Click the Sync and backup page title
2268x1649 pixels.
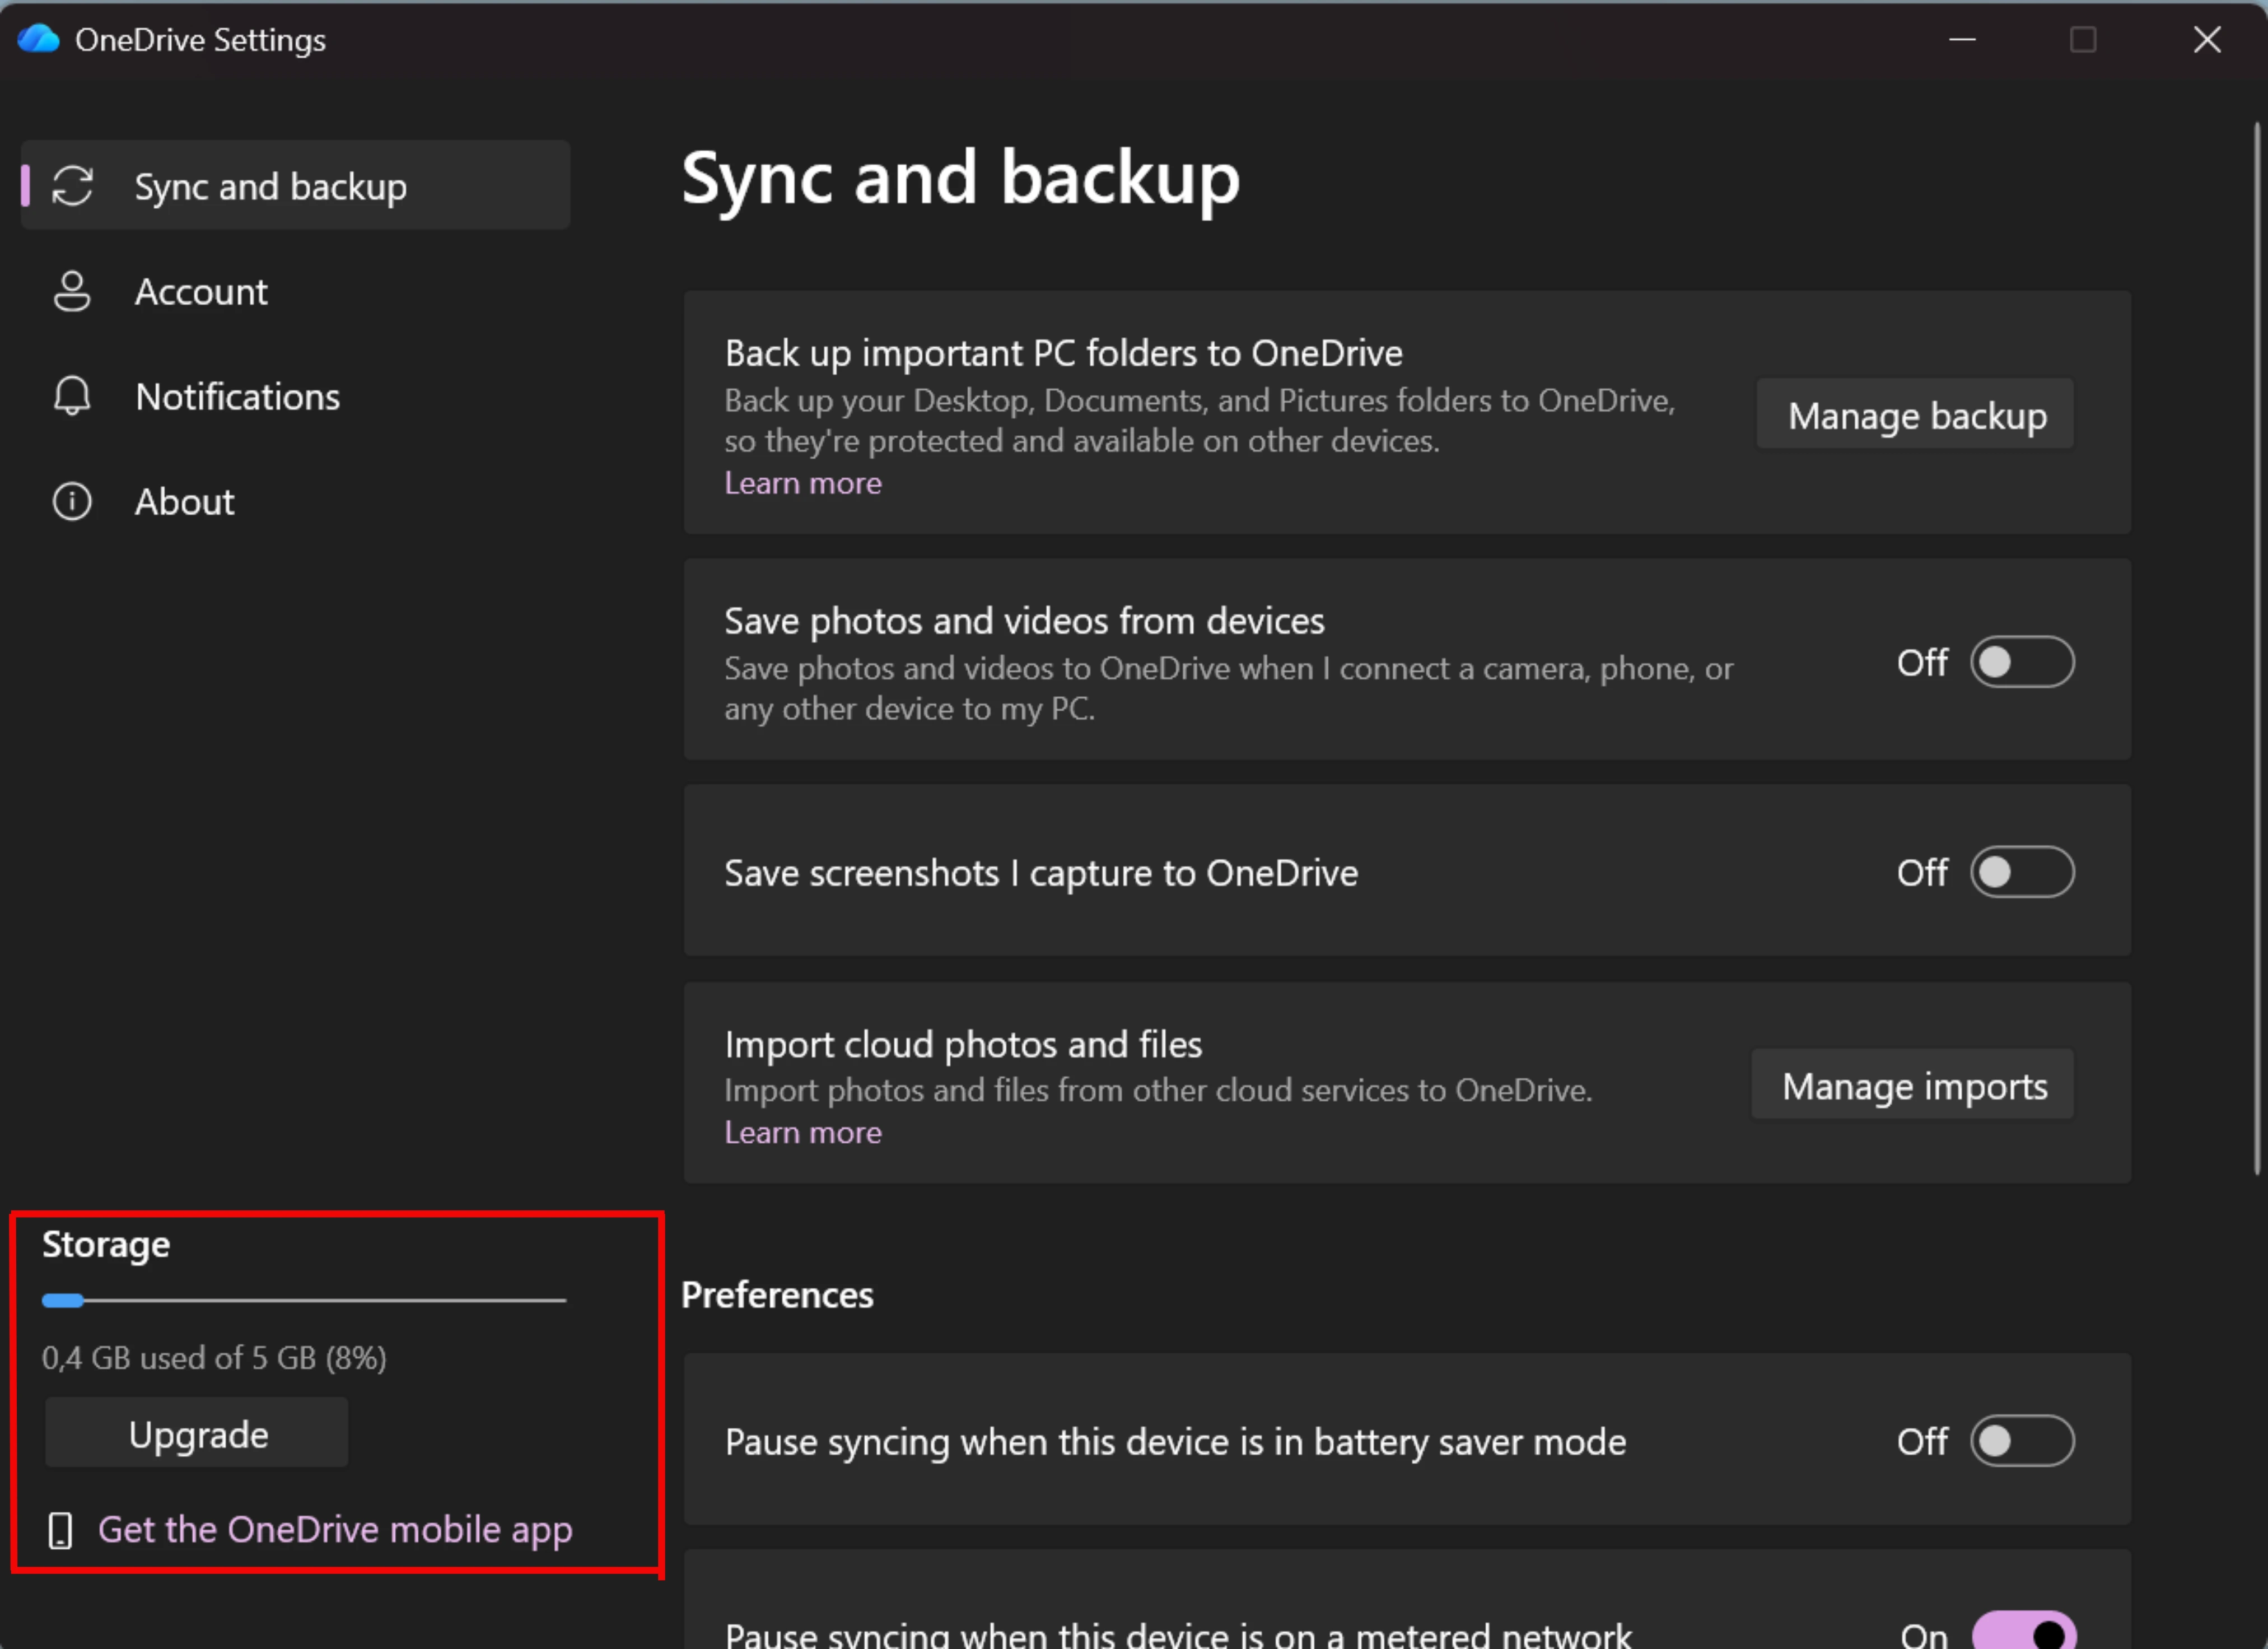click(960, 180)
